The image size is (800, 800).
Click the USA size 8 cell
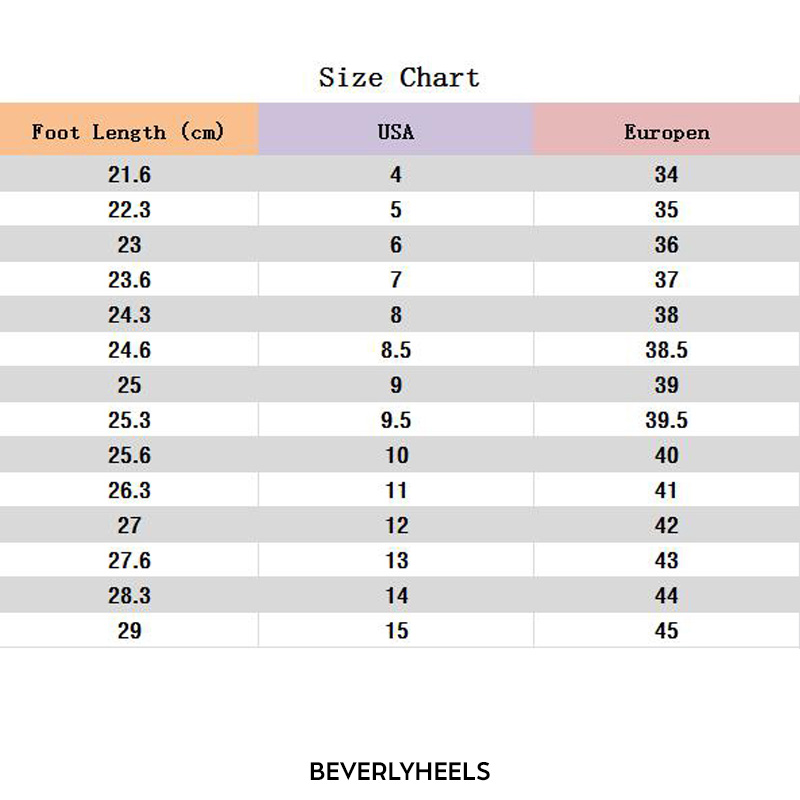click(x=396, y=314)
